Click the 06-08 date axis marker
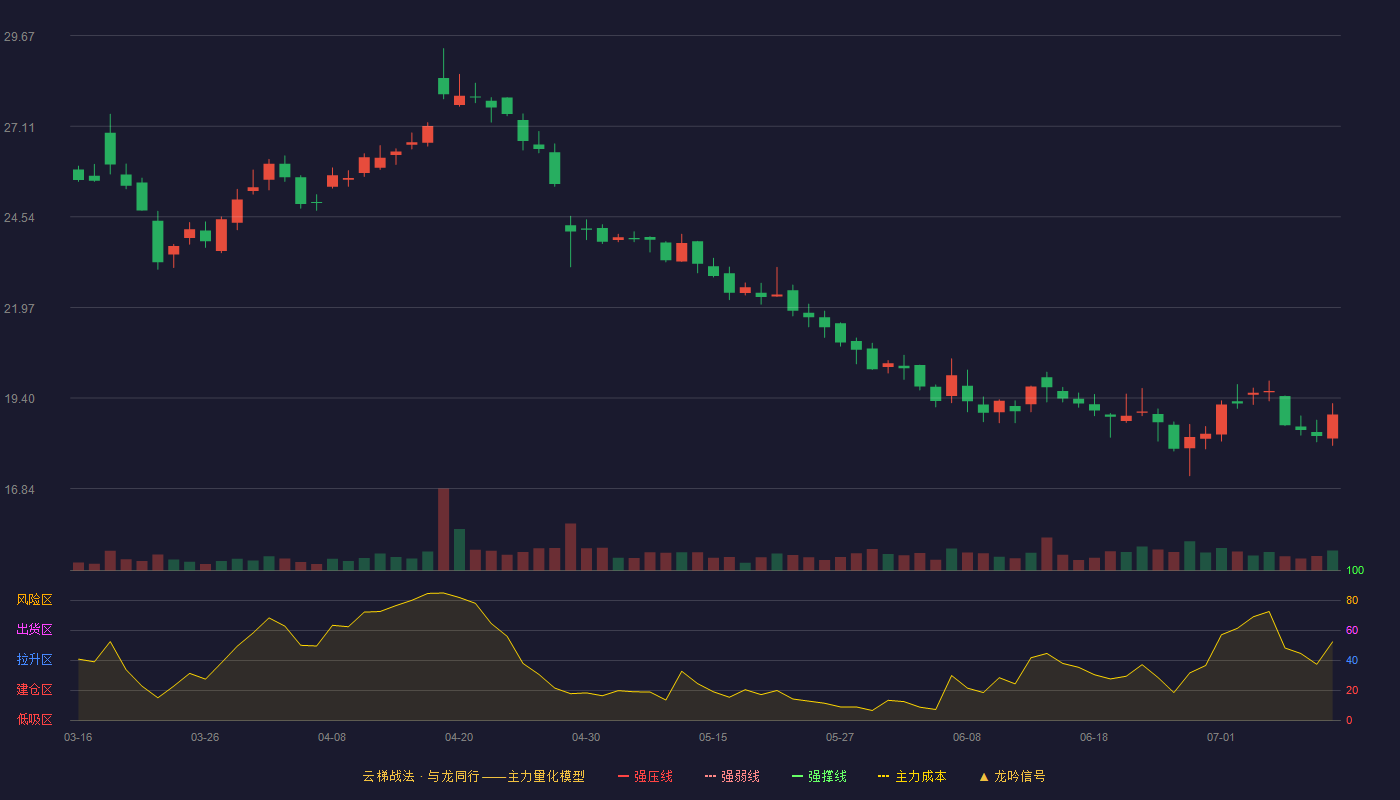This screenshot has height=800, width=1400. pos(967,737)
